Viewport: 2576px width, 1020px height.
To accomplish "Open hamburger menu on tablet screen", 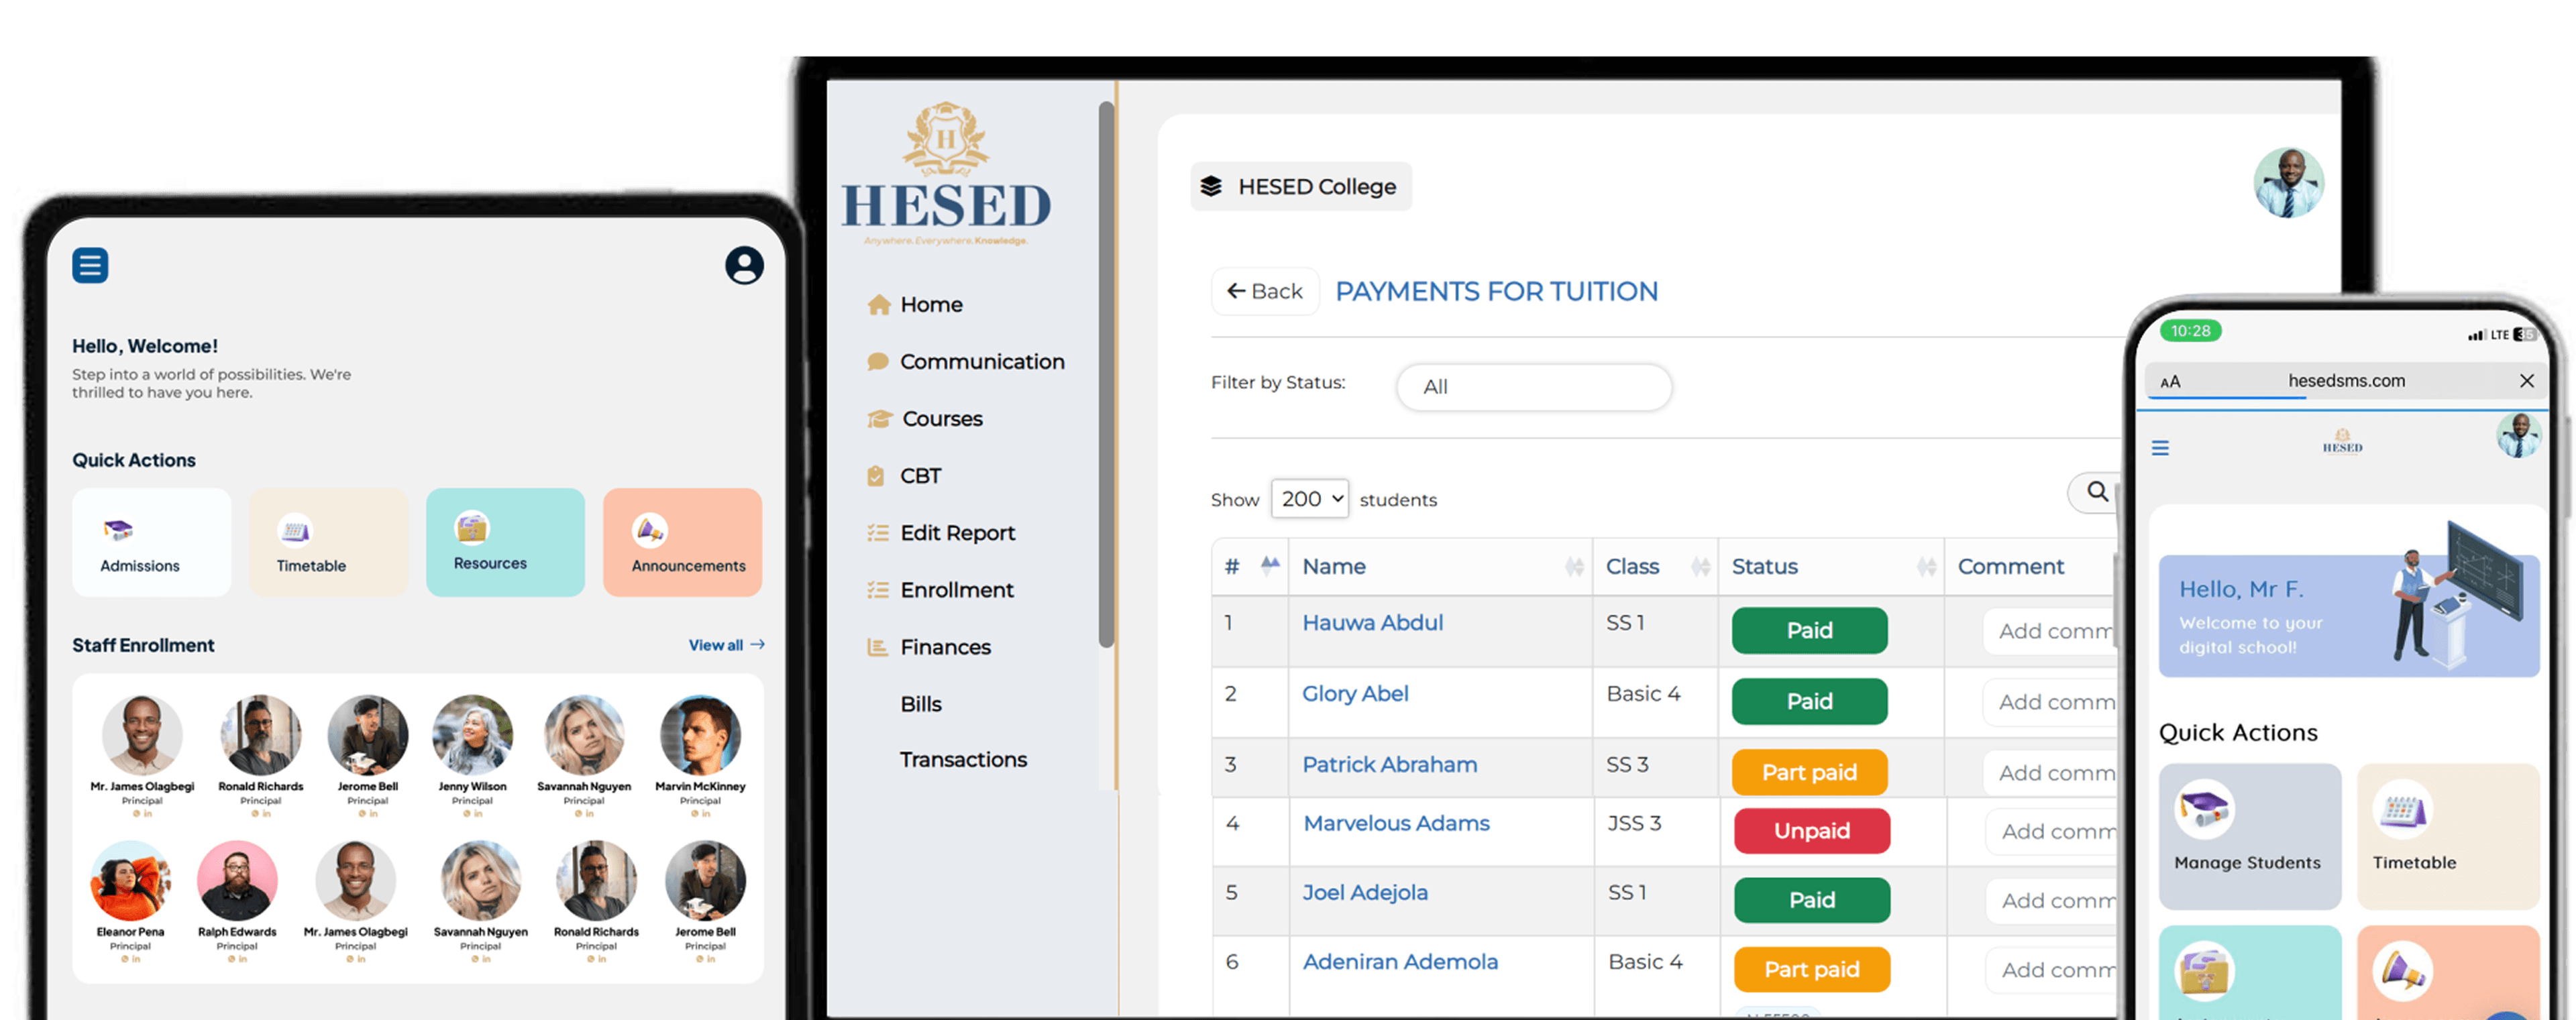I will pyautogui.click(x=90, y=265).
